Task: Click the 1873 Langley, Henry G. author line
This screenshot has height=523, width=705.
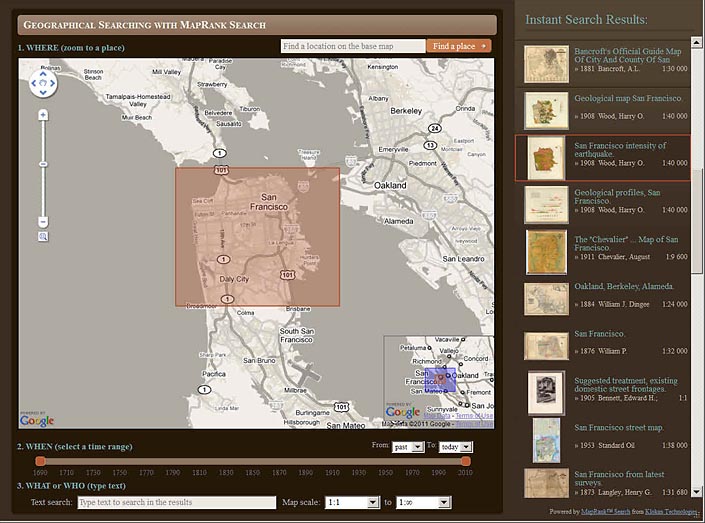Action: (x=615, y=492)
